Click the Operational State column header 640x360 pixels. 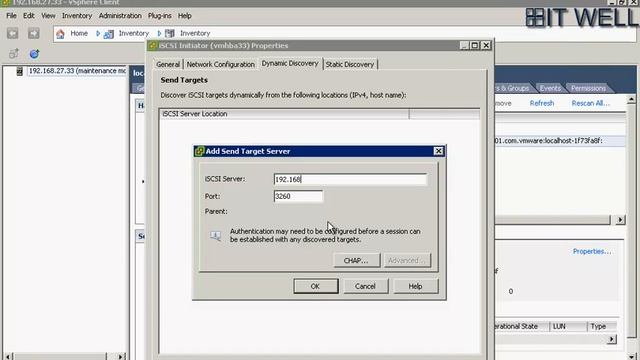(522, 327)
